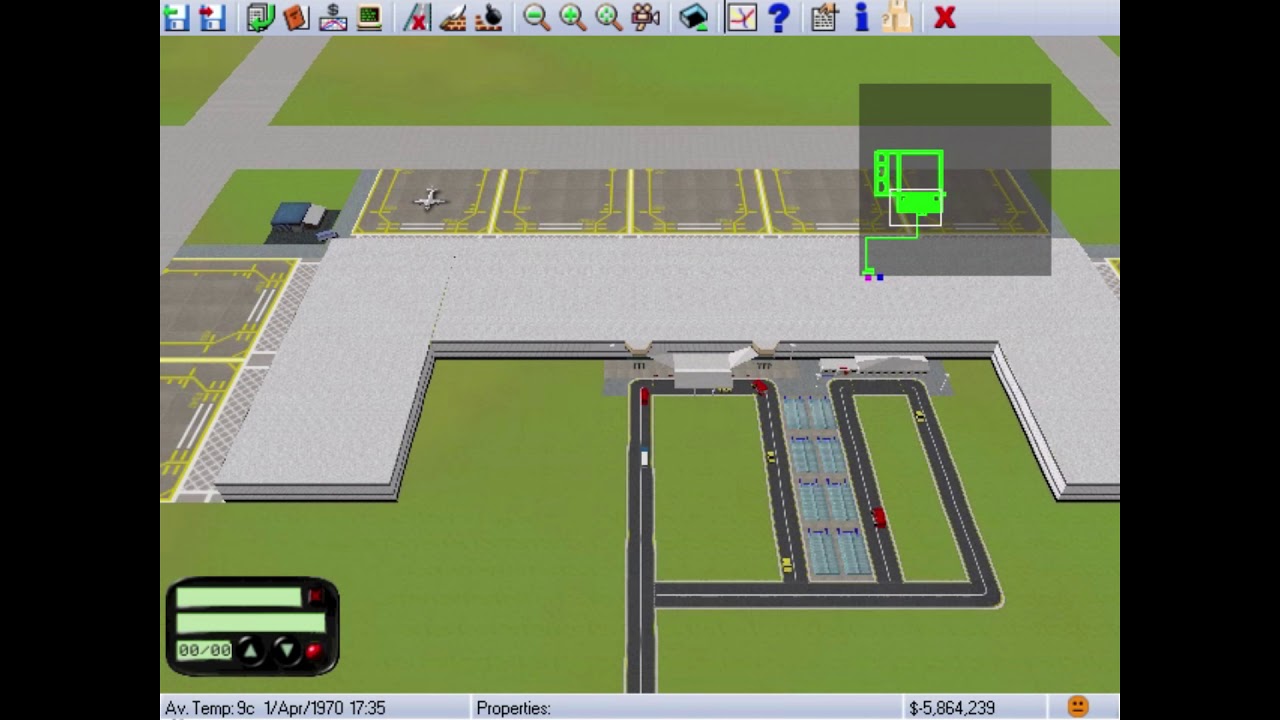The height and width of the screenshot is (720, 1280).
Task: Click the pager up arrow button
Action: (251, 651)
